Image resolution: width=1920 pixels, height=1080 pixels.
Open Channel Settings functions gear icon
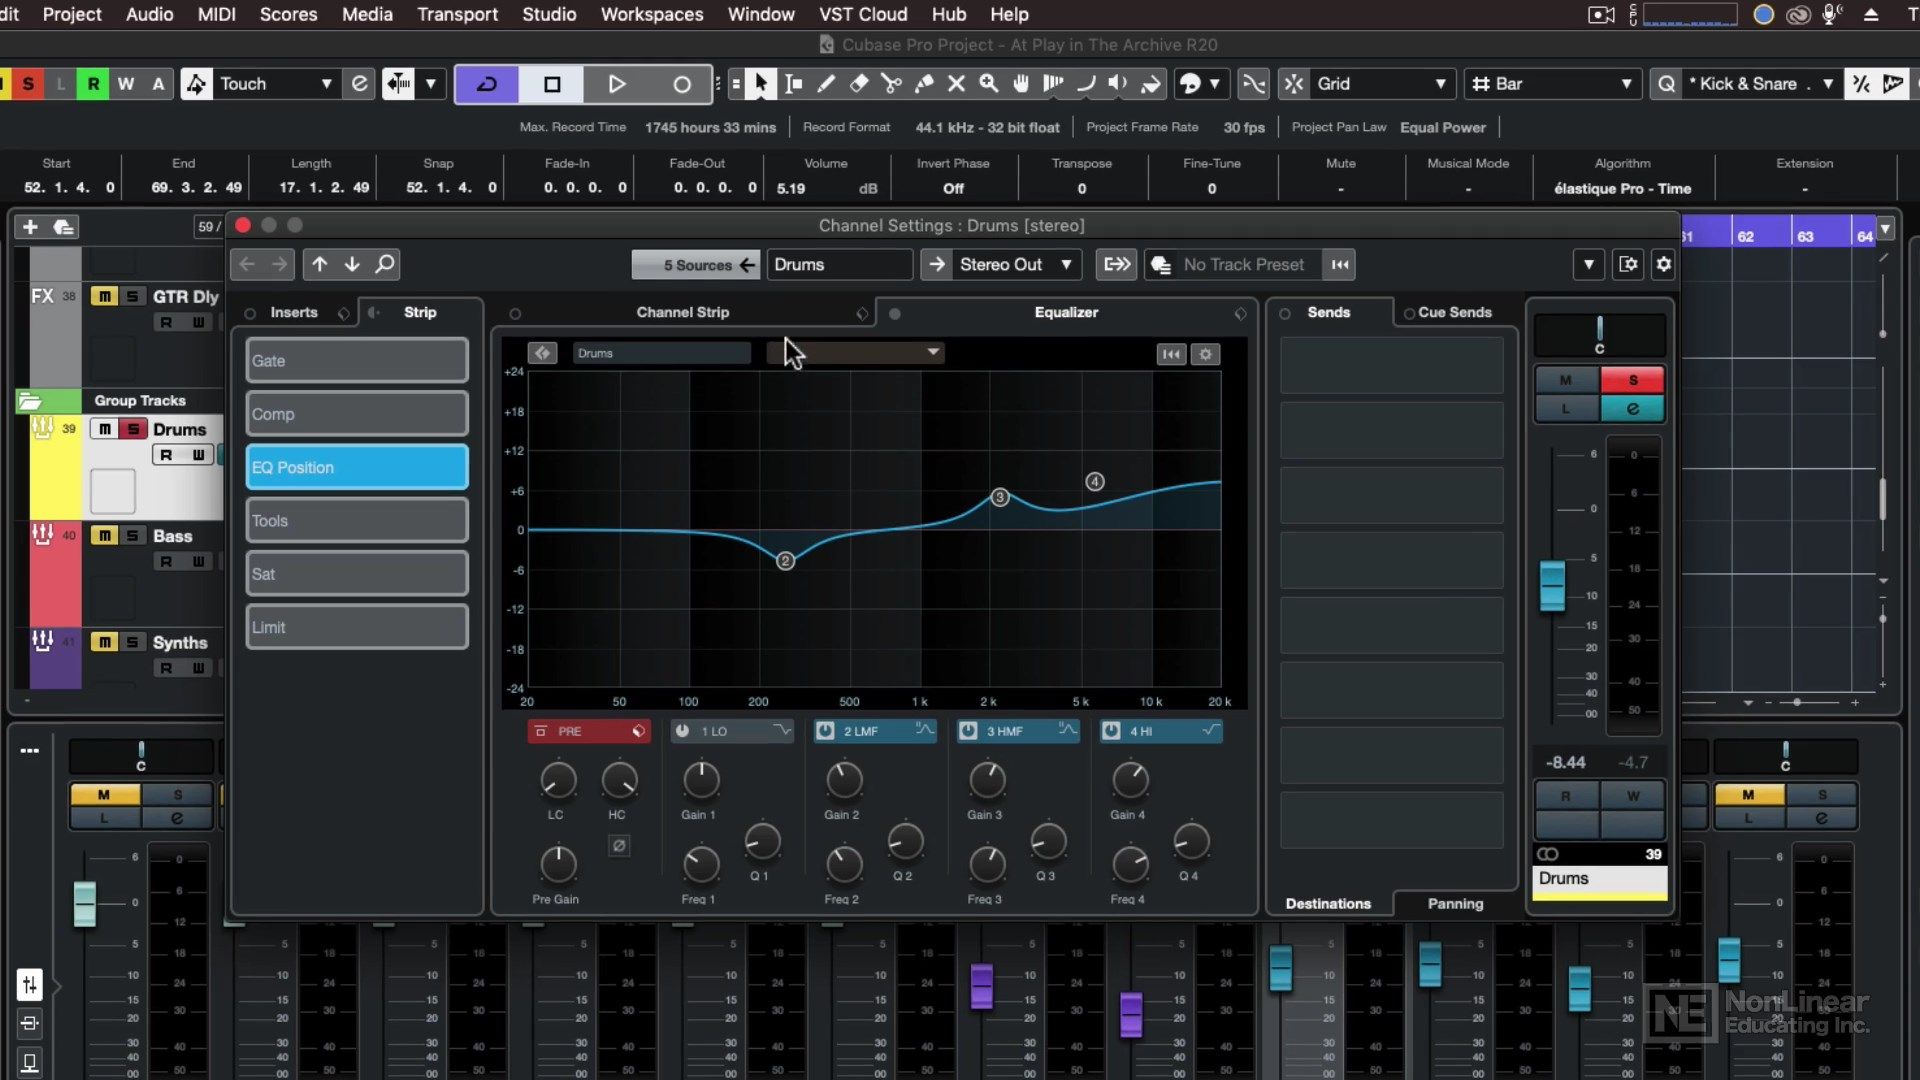tap(1664, 264)
